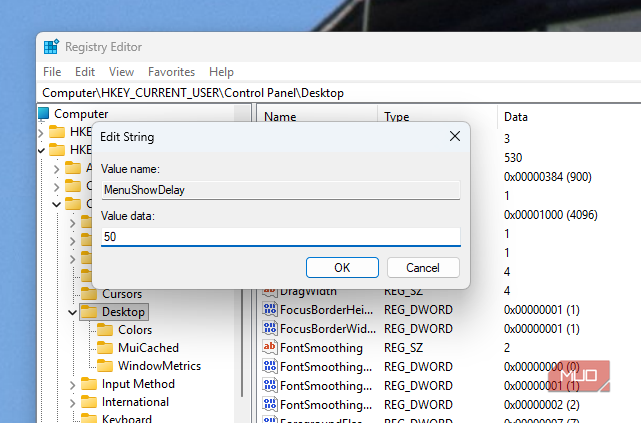Click FontSmoothing... icon with data 0x00000000 (0)
The width and height of the screenshot is (641, 423).
[270, 366]
